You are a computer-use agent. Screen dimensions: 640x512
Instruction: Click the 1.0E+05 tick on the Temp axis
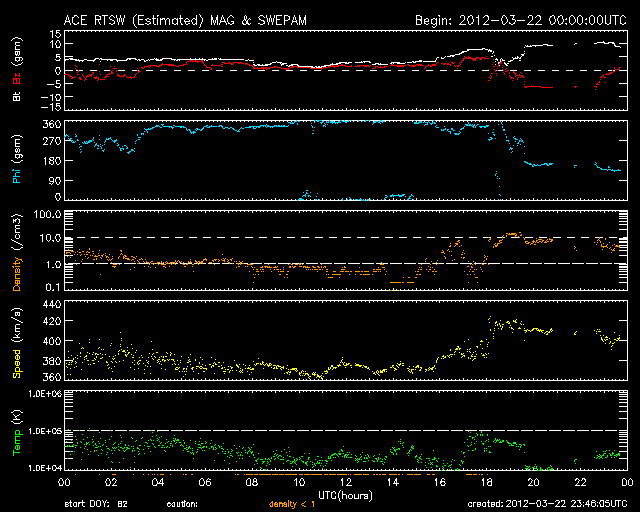45,431
